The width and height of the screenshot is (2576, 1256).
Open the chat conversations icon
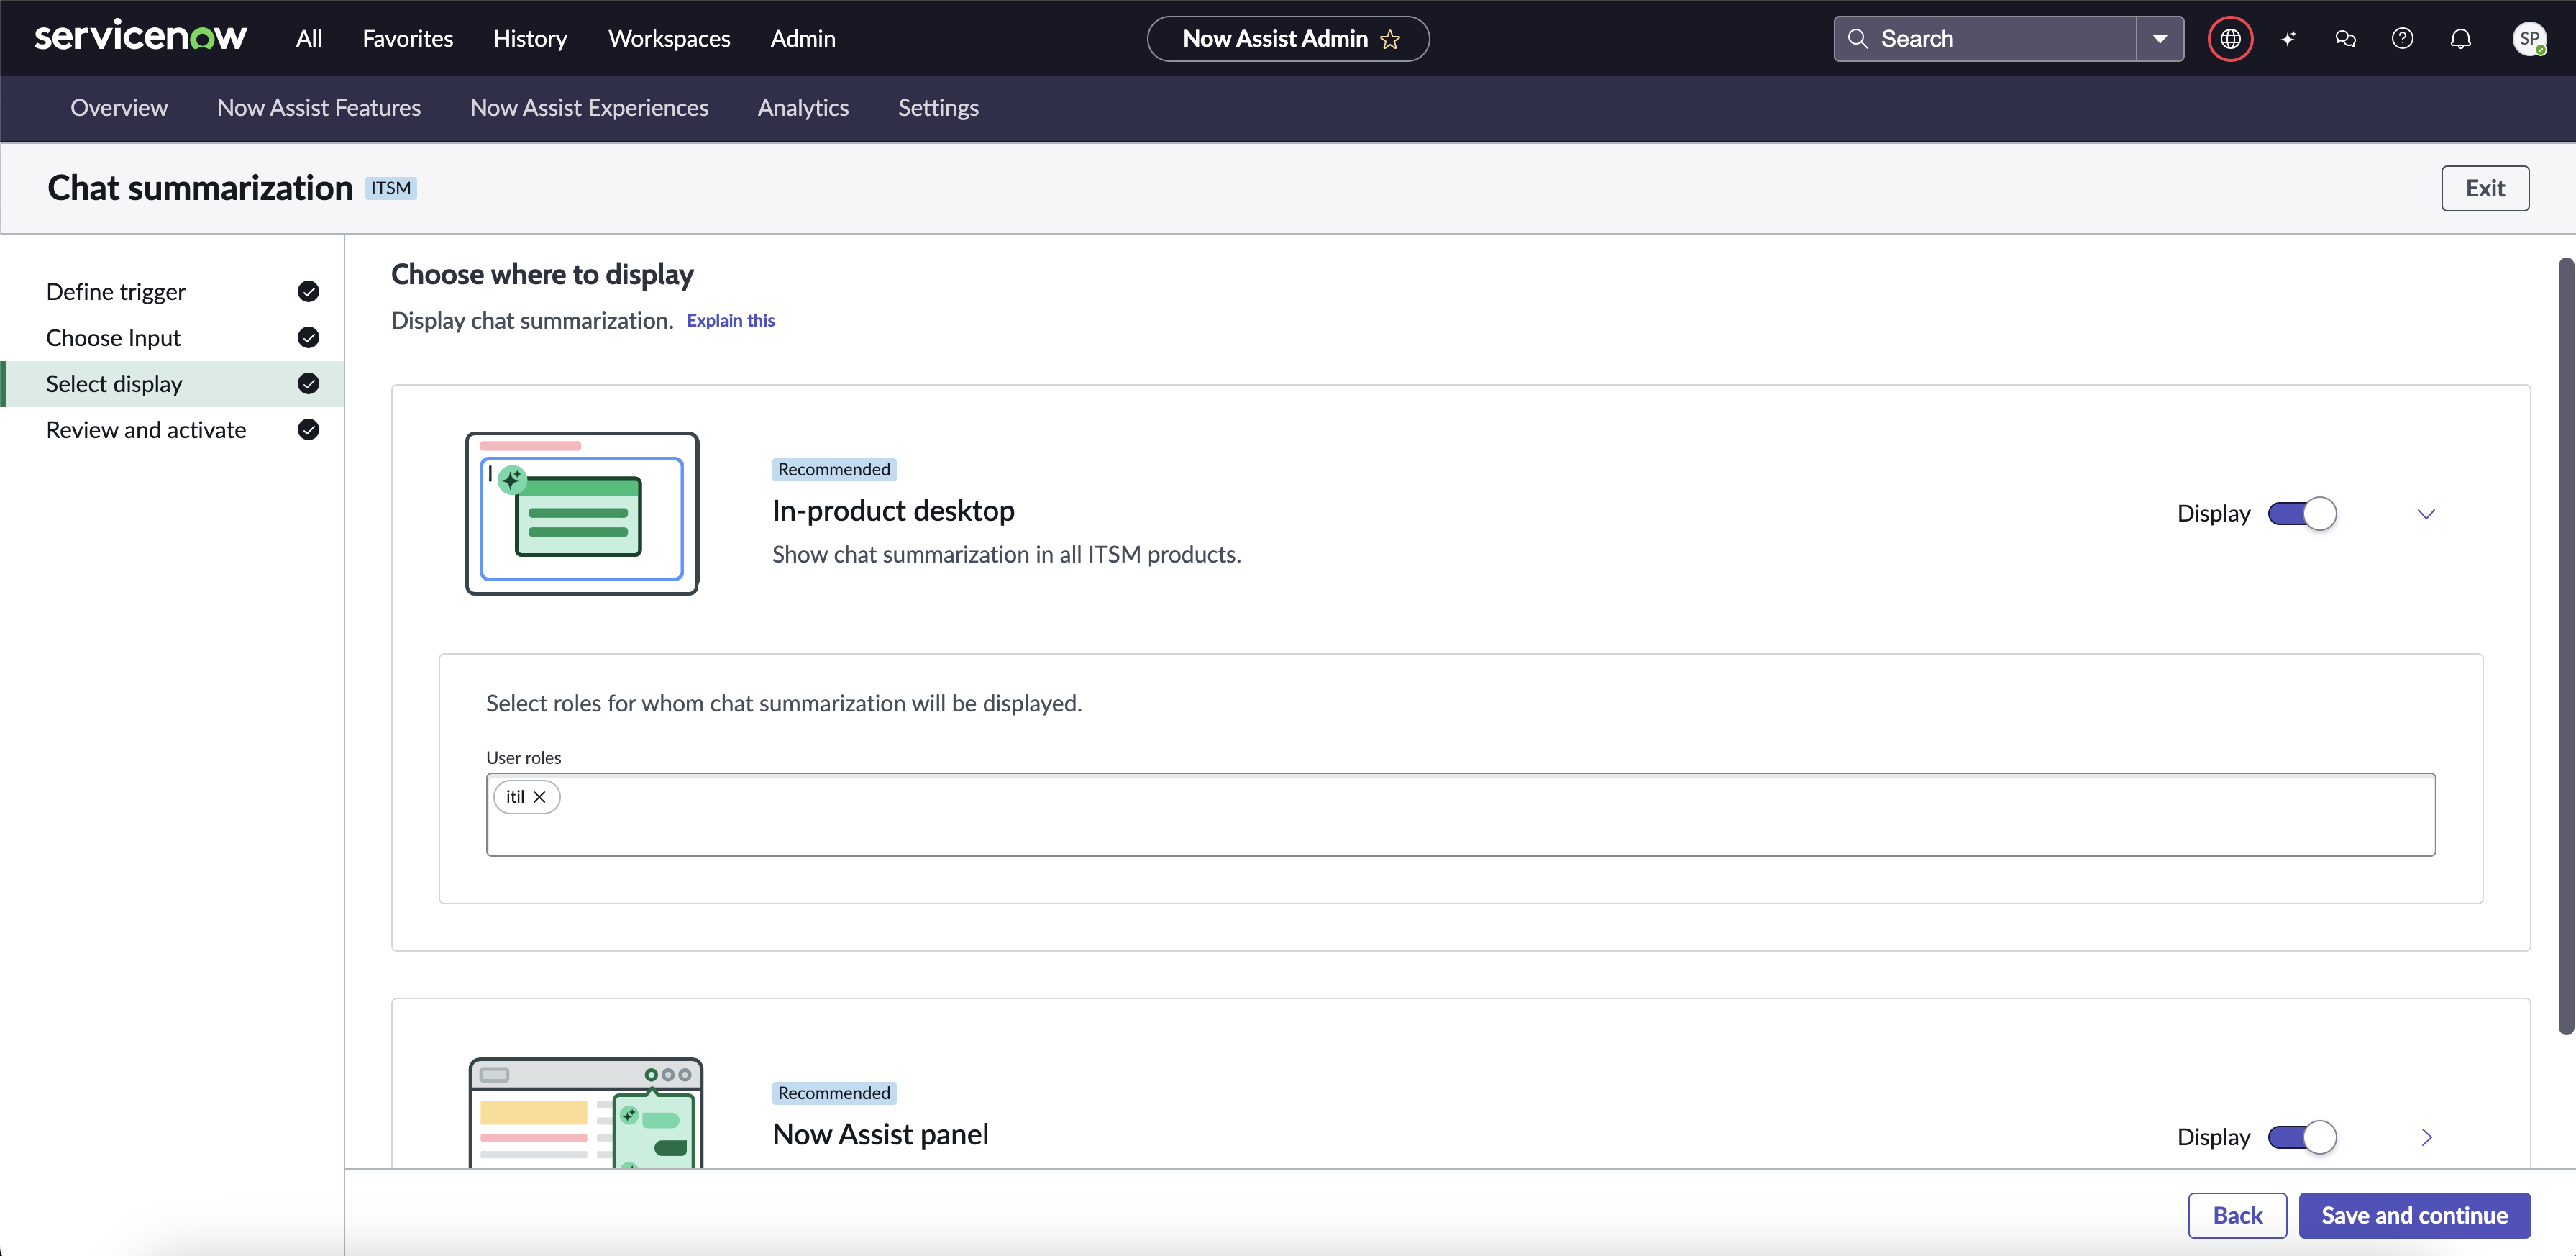[x=2345, y=39]
